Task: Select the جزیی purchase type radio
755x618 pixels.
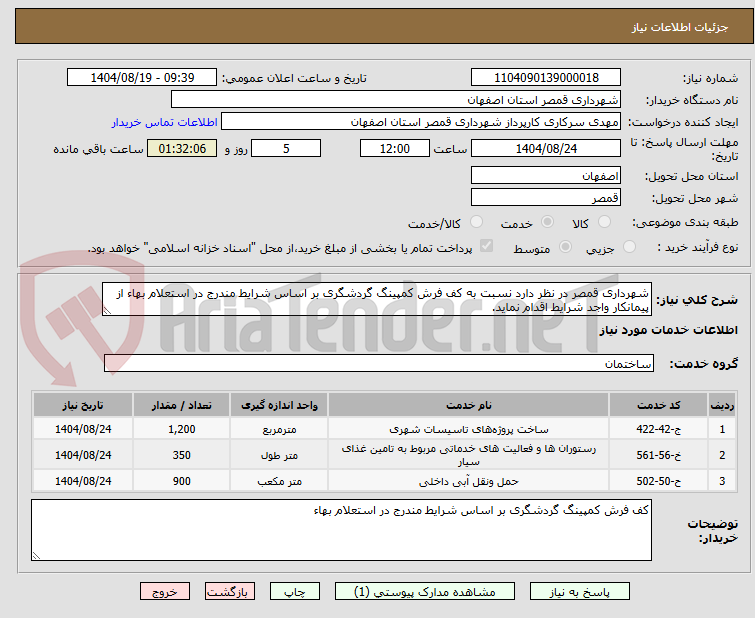Action: tap(629, 247)
